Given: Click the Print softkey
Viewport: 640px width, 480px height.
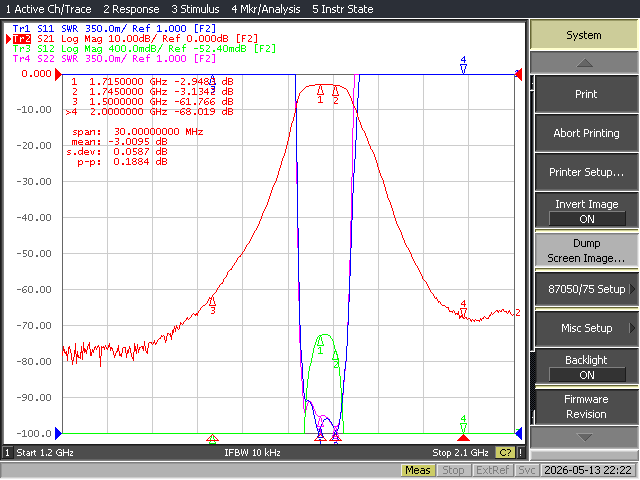Looking at the screenshot, I should tap(586, 94).
